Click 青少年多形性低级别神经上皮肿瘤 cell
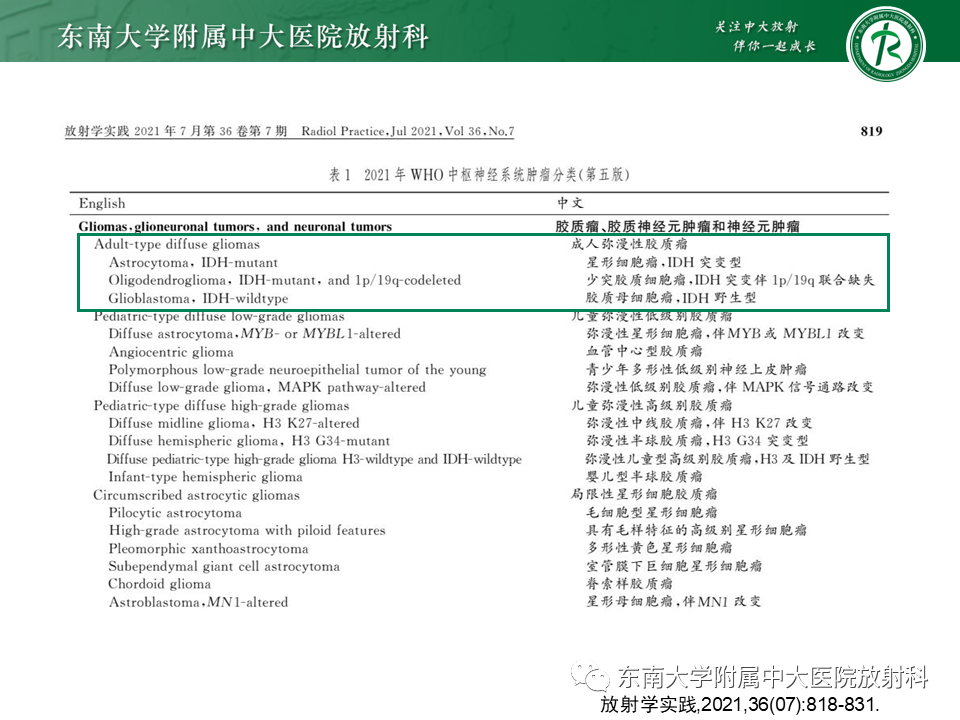The image size is (960, 720). click(x=696, y=369)
